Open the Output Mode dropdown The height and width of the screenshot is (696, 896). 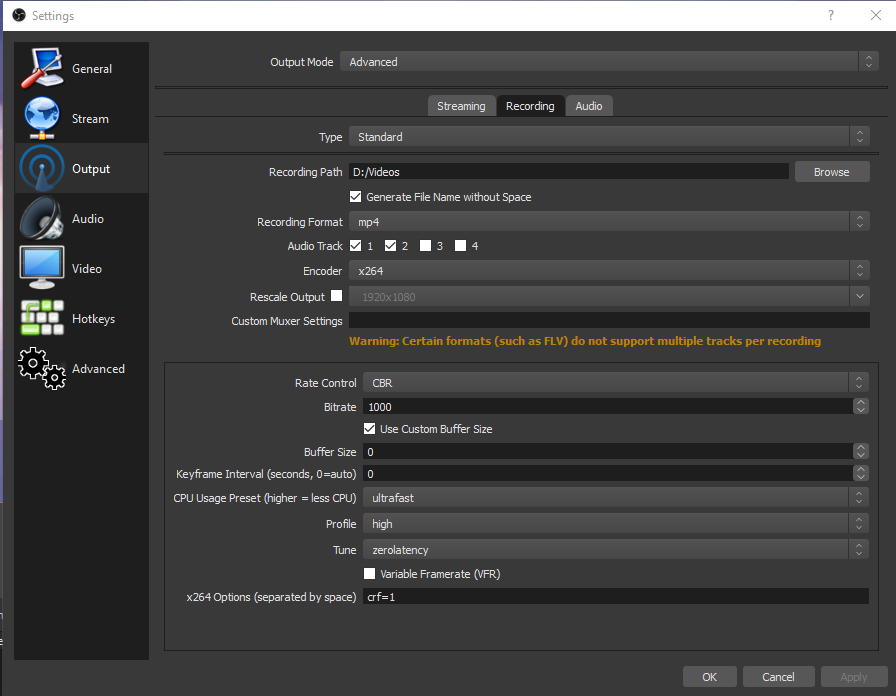(x=609, y=61)
